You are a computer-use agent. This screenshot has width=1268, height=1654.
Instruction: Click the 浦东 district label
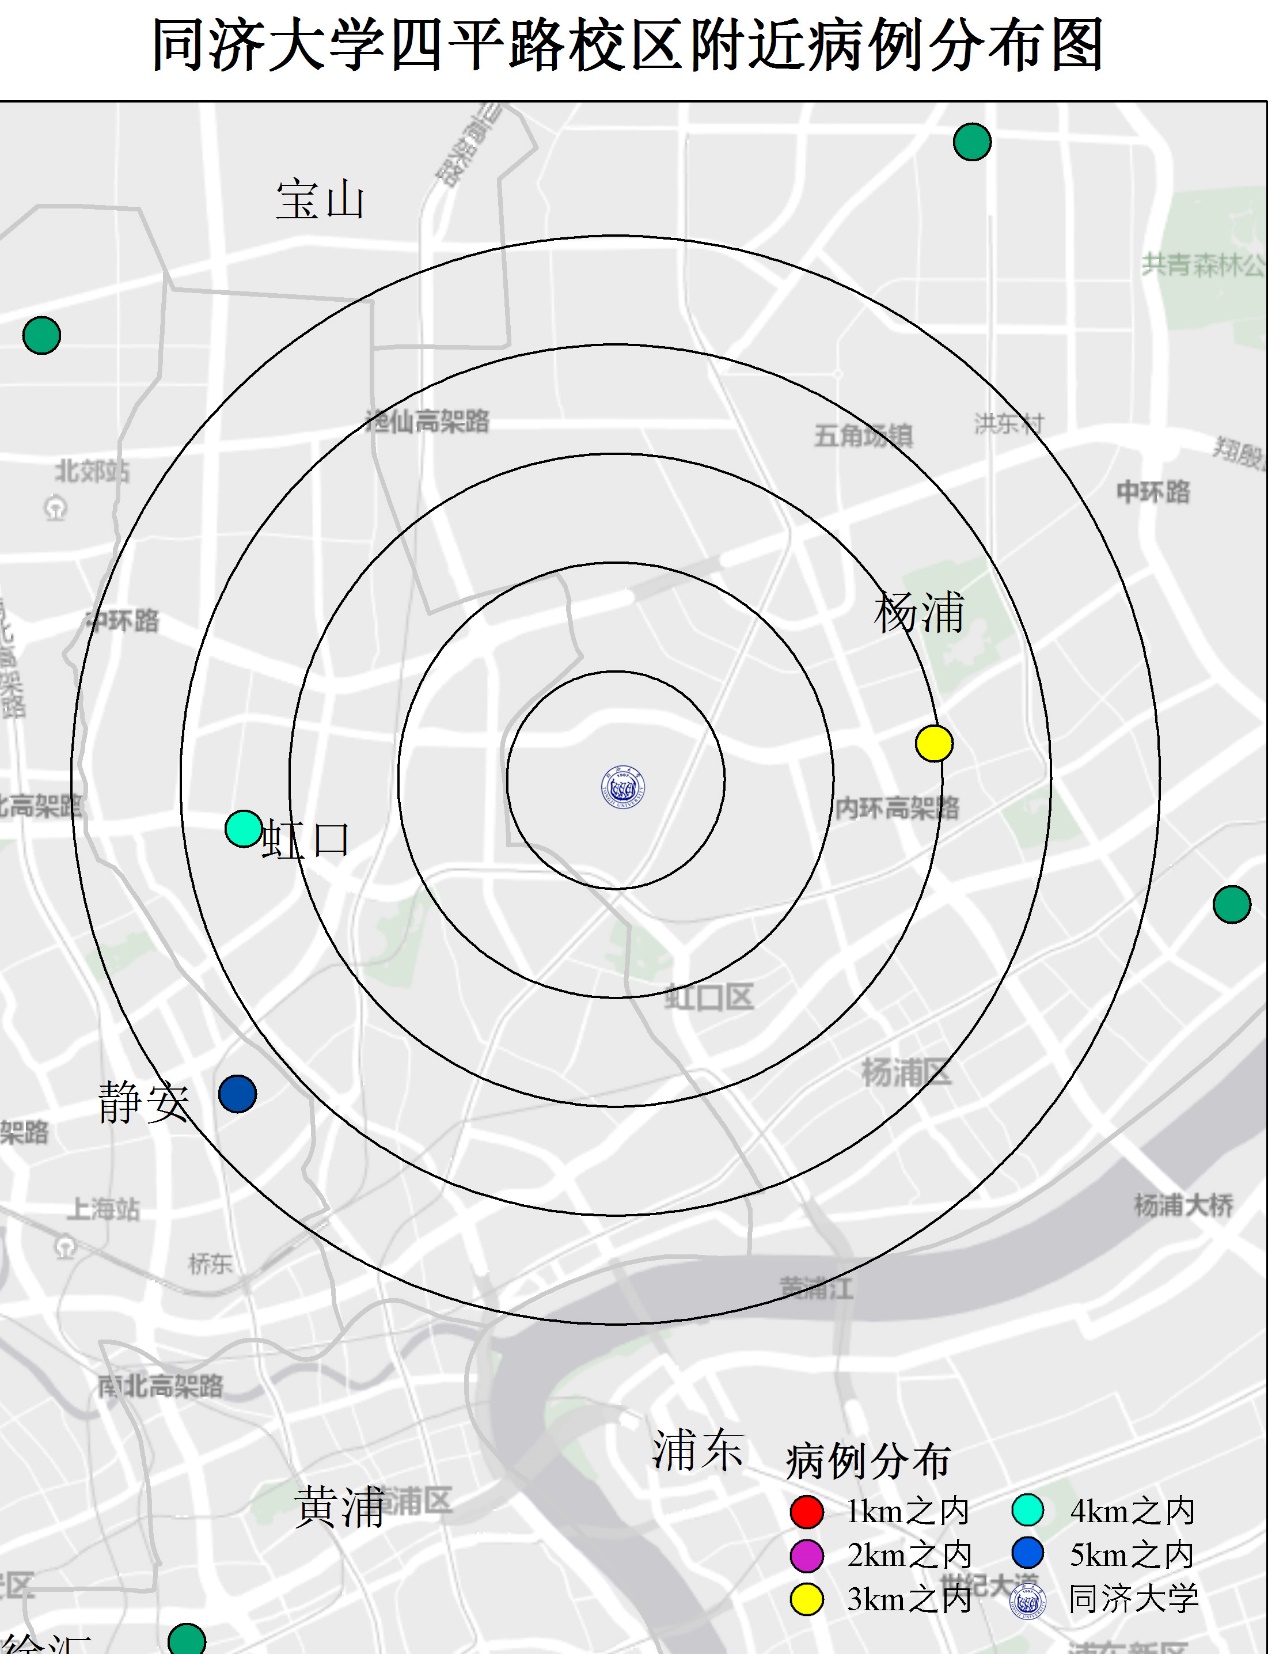697,1450
